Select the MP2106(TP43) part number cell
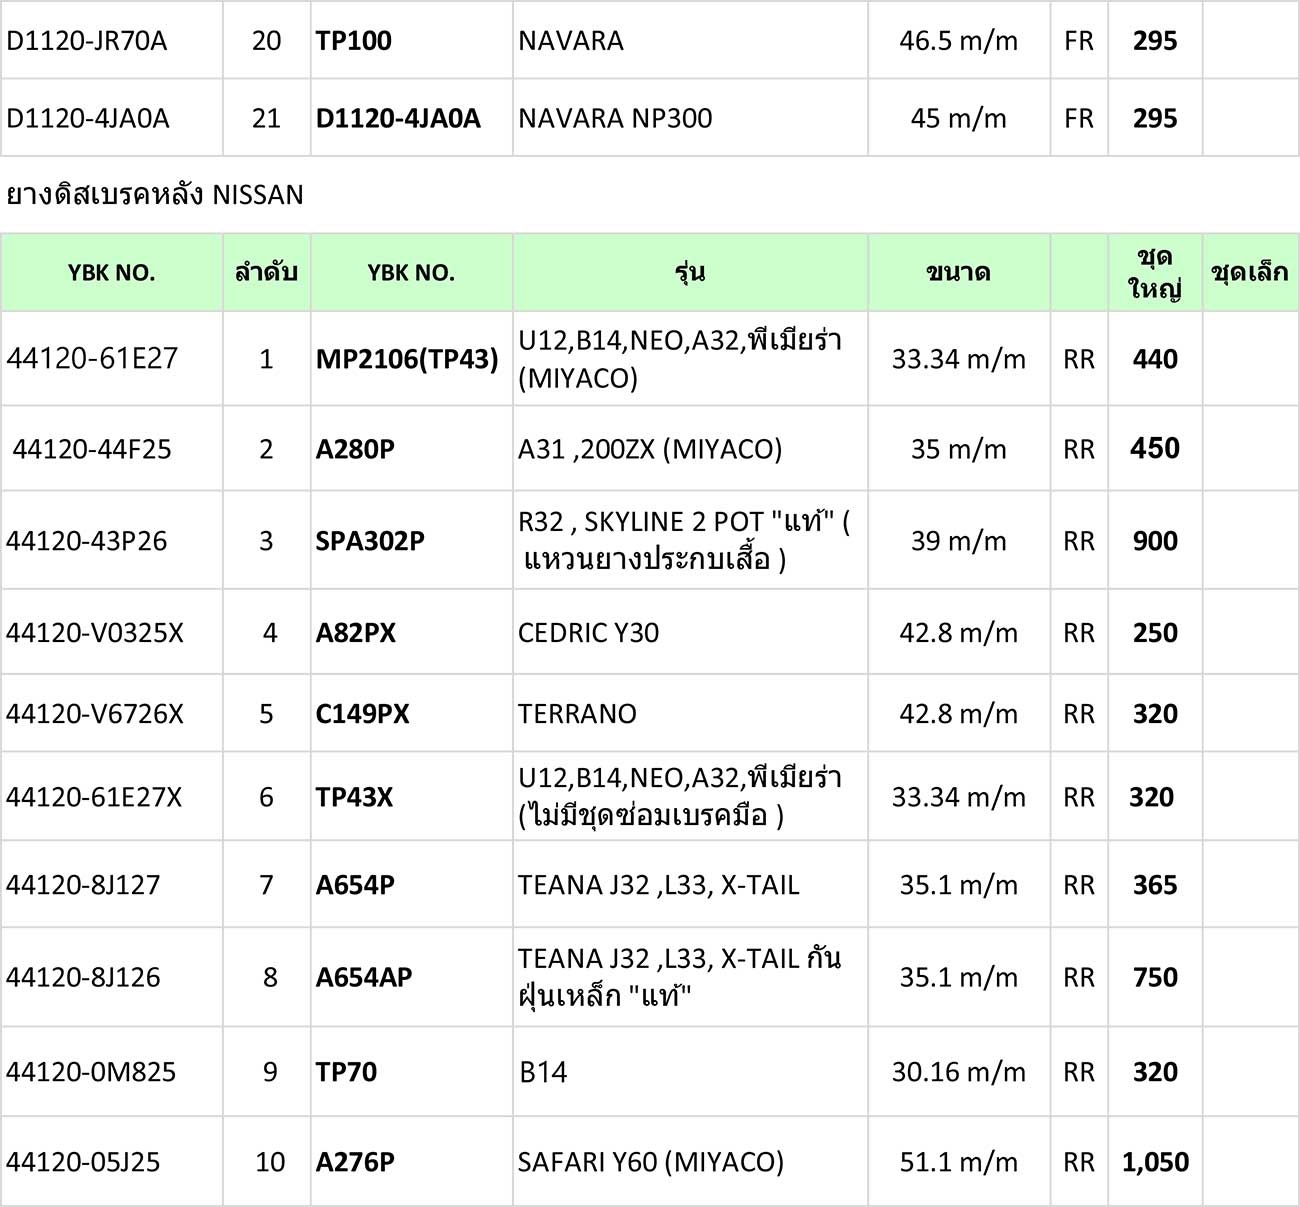This screenshot has height=1207, width=1300. click(x=411, y=359)
